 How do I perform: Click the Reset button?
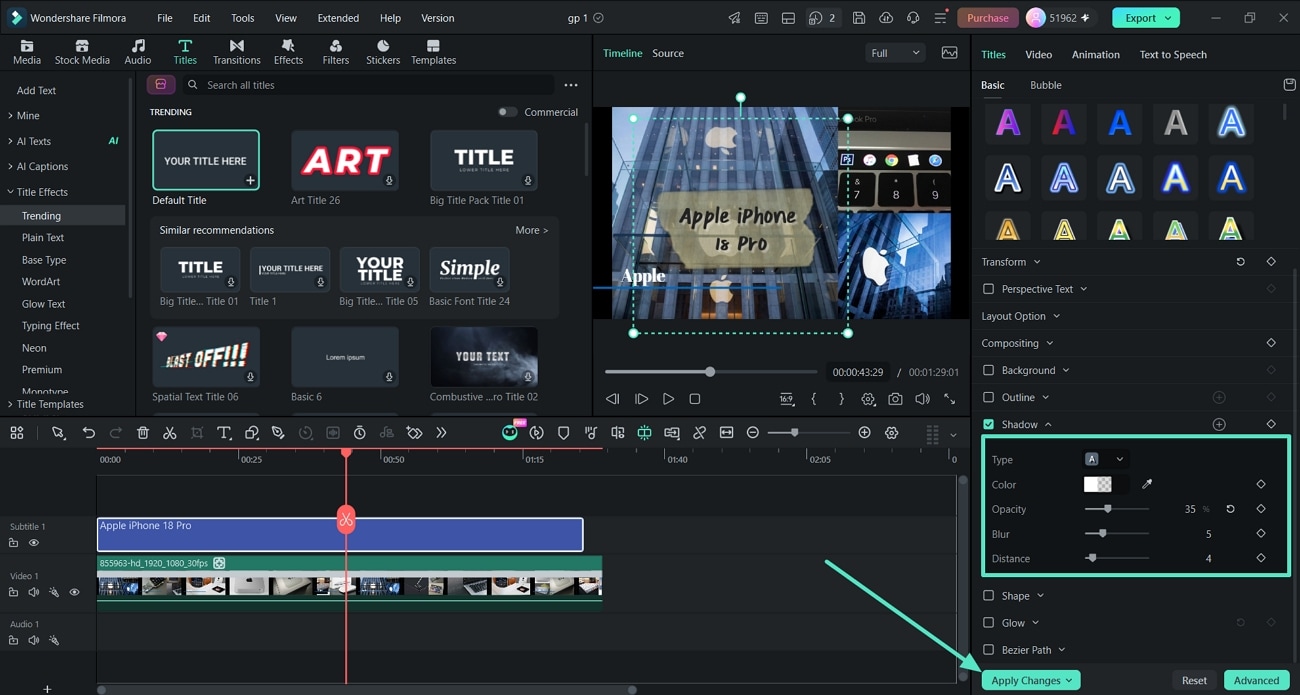coord(1194,680)
